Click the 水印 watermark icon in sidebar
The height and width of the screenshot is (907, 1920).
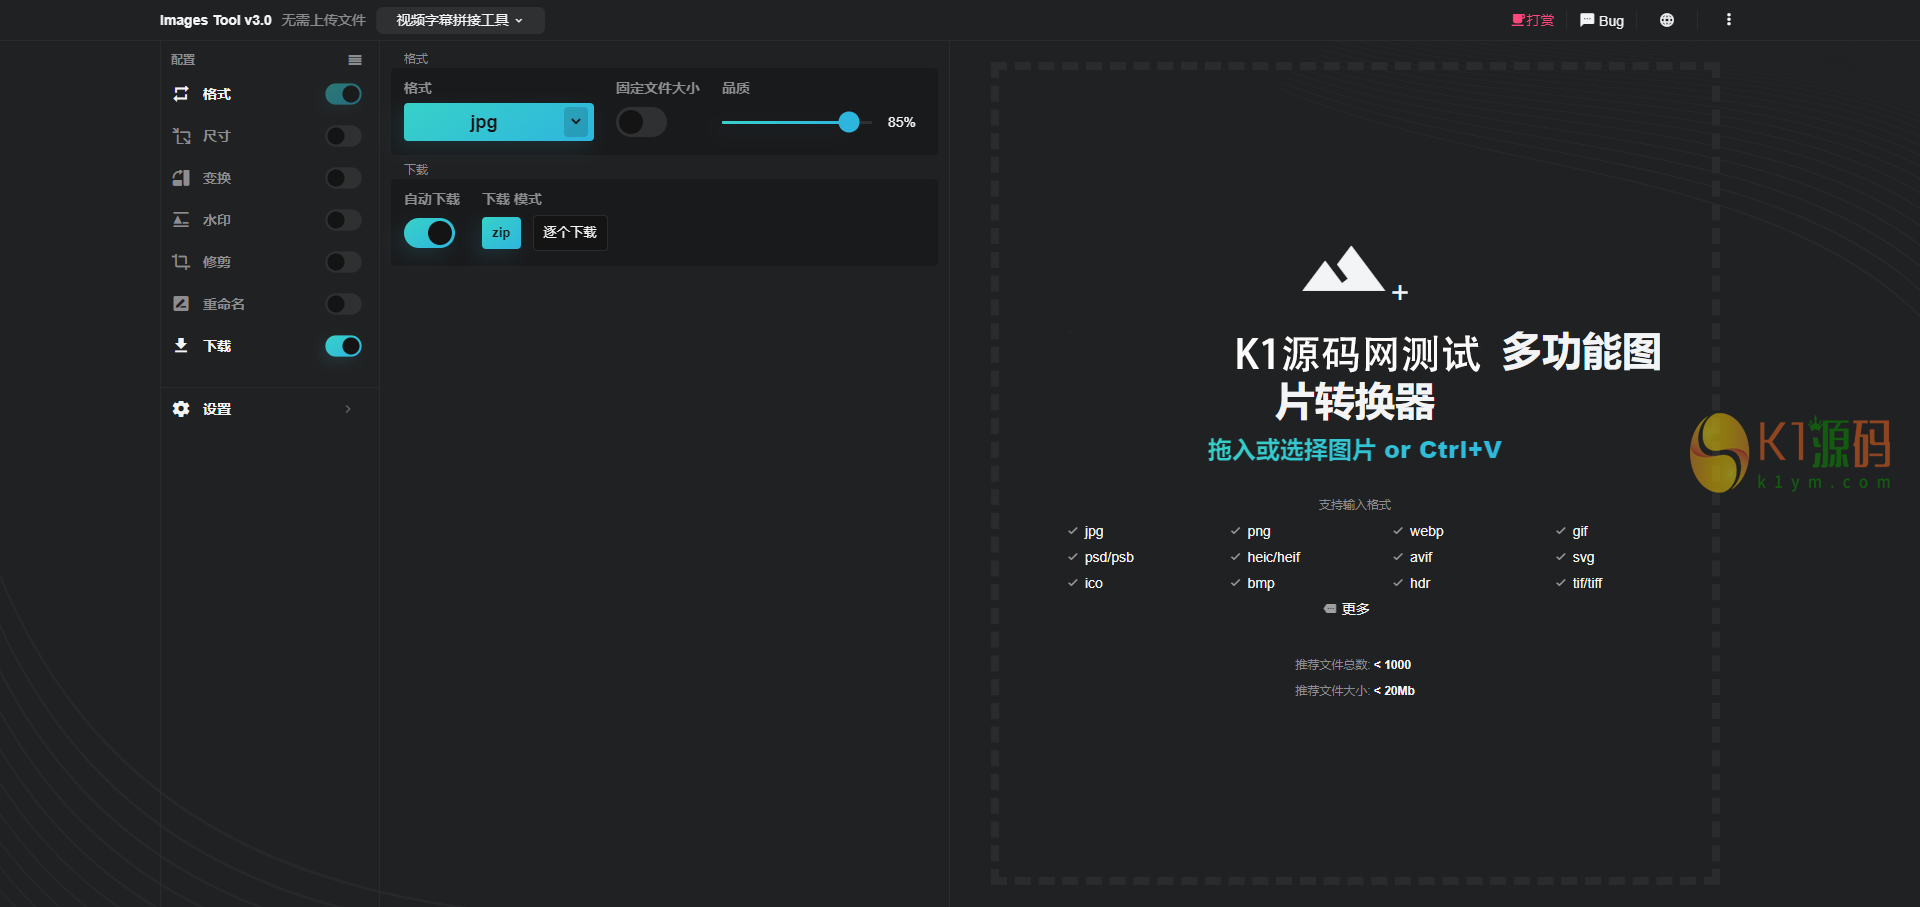coord(181,220)
